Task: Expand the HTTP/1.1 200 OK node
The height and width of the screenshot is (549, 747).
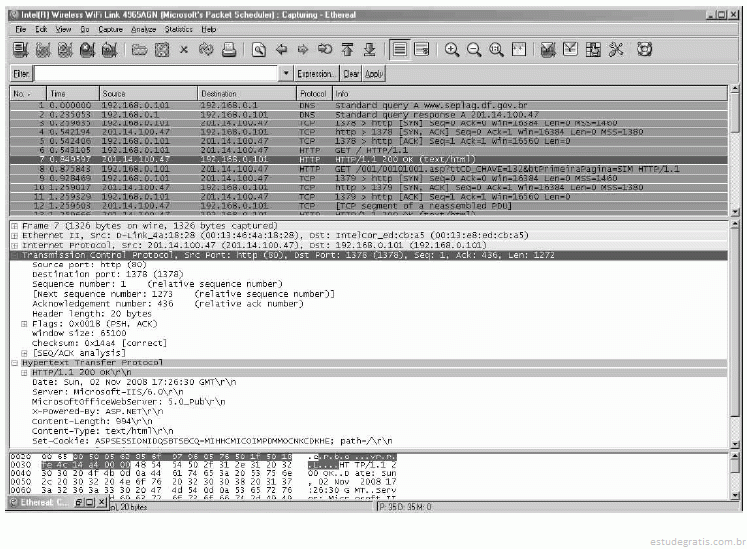Action: (24, 373)
